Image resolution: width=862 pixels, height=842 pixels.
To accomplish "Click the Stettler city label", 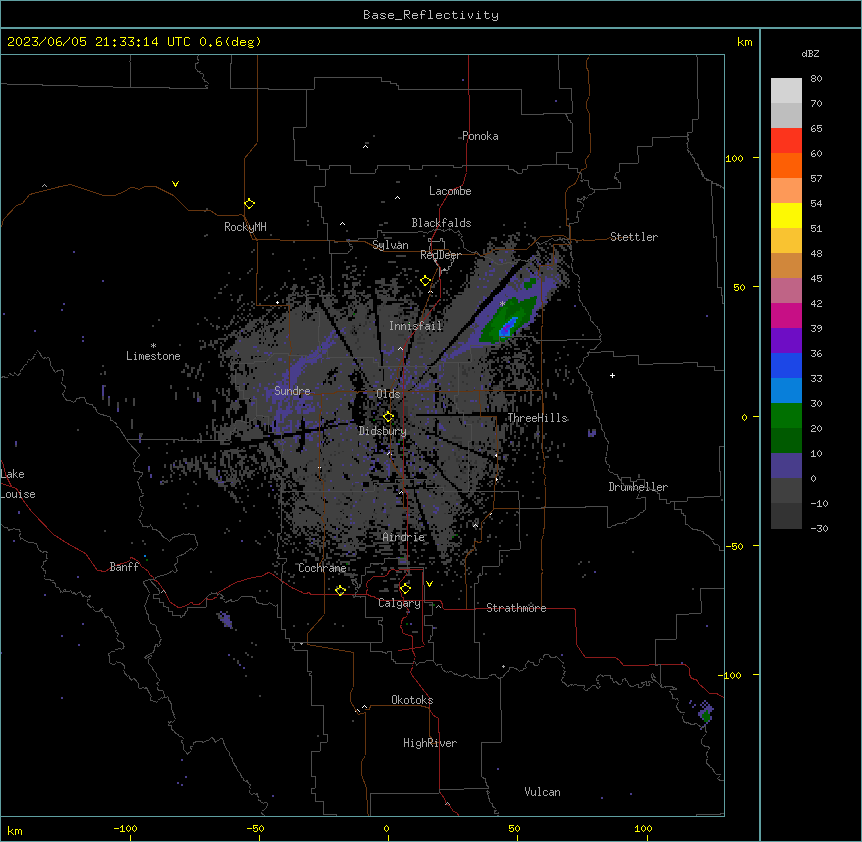I will [x=634, y=237].
